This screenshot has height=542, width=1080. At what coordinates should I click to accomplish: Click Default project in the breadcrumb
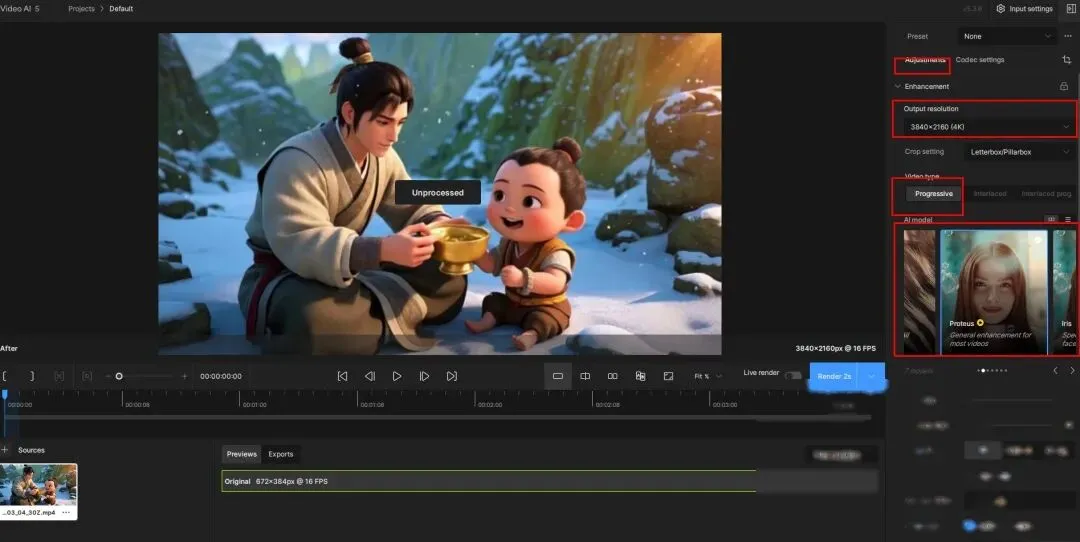(x=121, y=9)
